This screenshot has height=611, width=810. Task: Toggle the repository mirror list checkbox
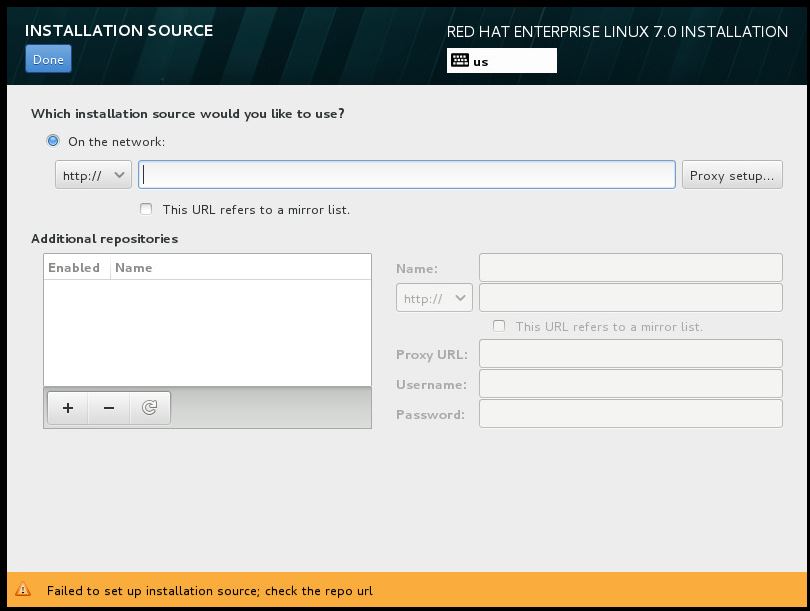[x=499, y=326]
